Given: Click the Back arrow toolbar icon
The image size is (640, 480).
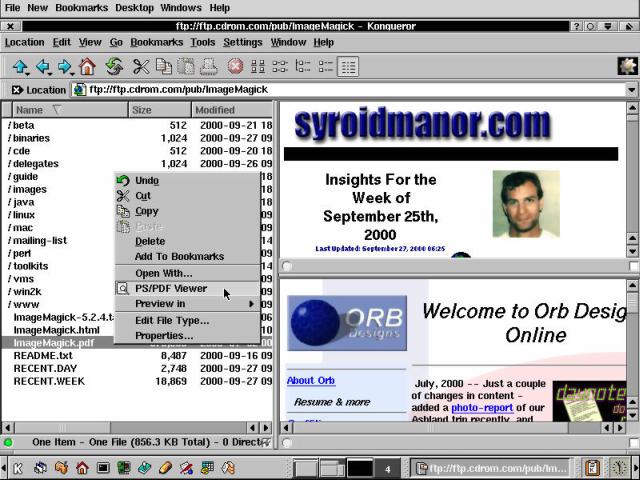Looking at the screenshot, I should click(43, 67).
